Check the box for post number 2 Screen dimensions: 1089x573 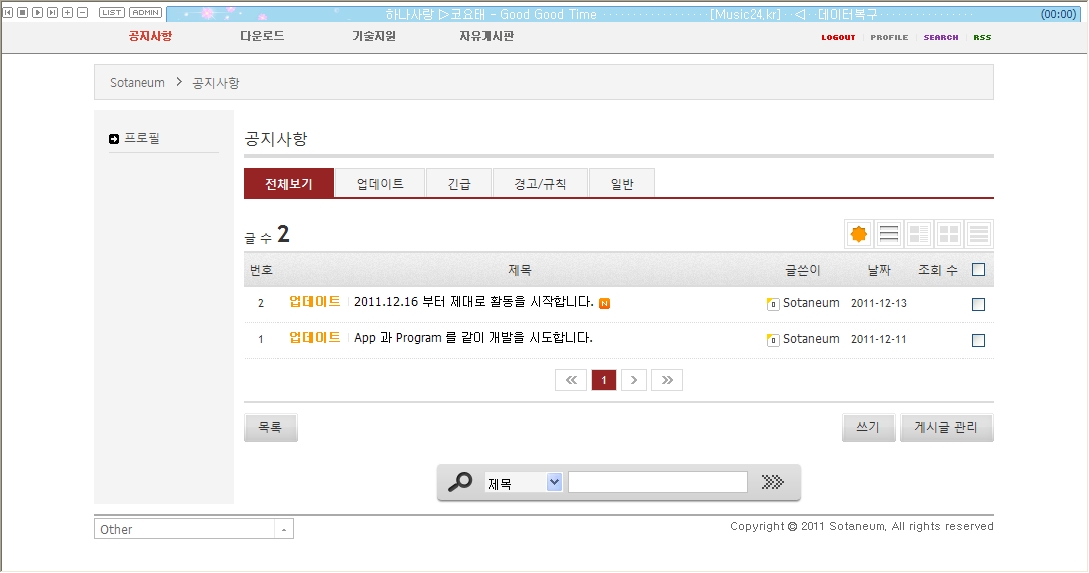(978, 304)
